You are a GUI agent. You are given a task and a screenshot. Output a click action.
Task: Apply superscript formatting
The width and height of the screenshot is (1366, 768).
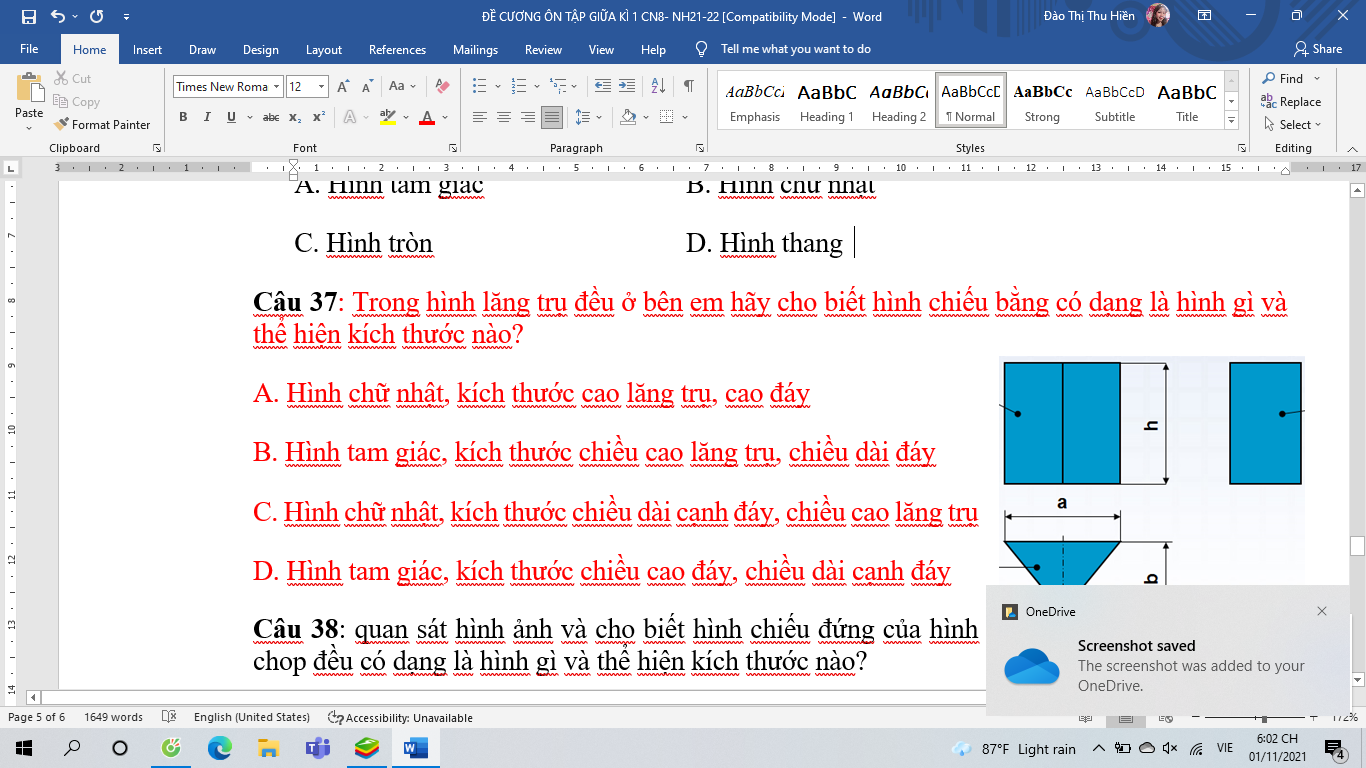point(318,117)
